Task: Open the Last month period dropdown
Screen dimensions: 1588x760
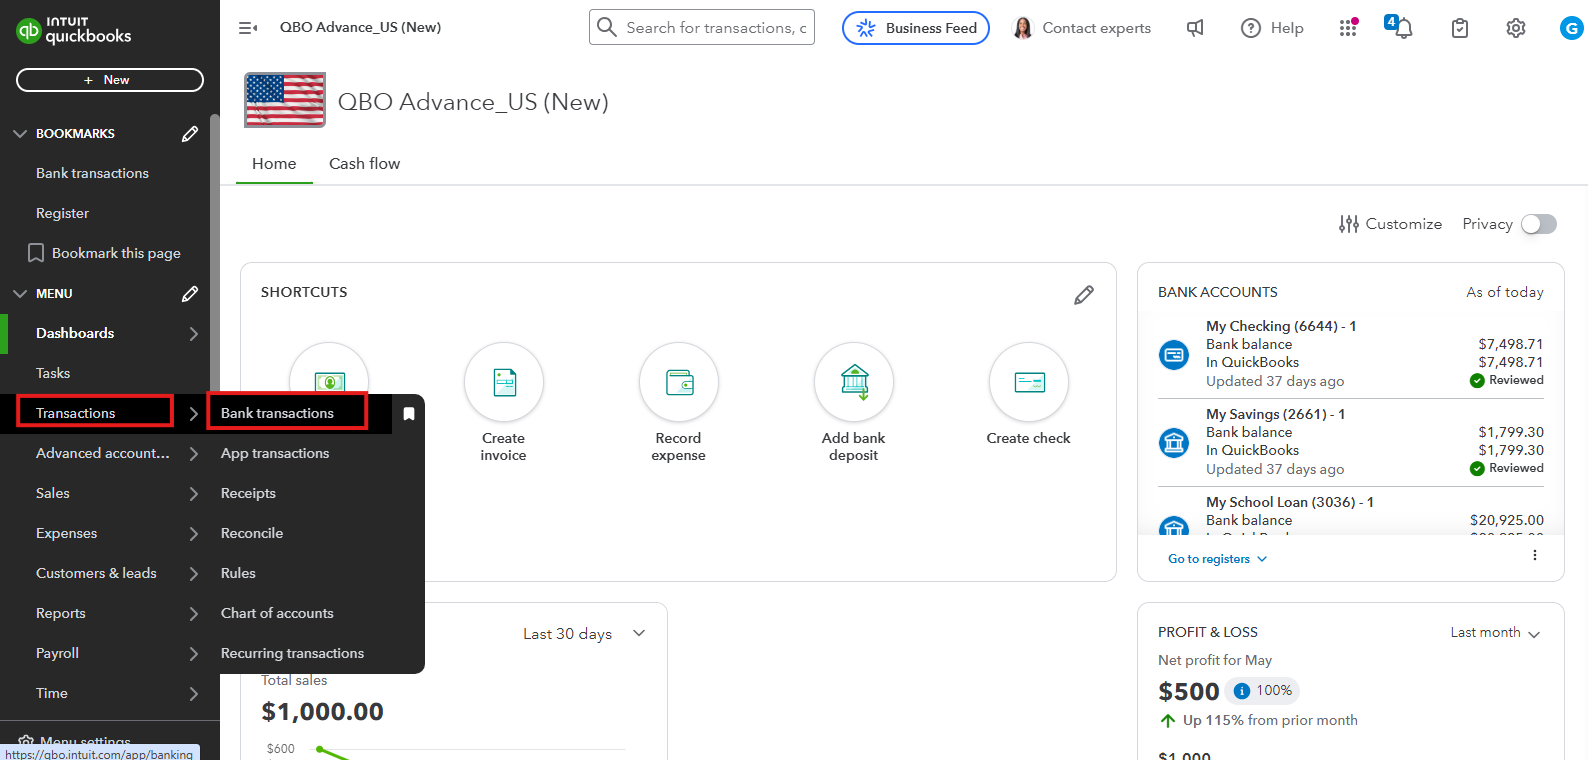Action: 1496,632
